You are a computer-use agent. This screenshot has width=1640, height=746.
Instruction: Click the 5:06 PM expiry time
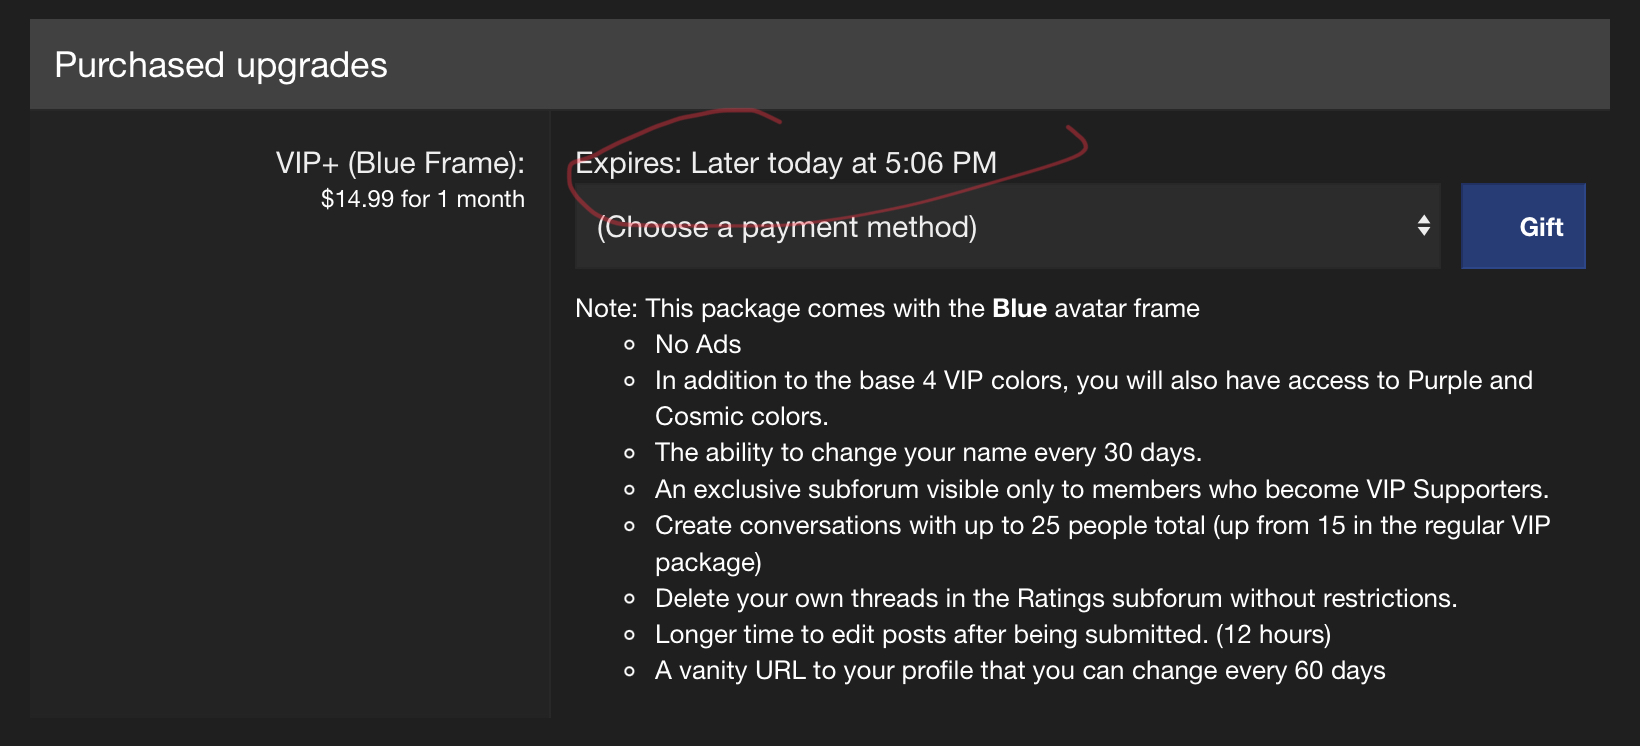coord(940,163)
